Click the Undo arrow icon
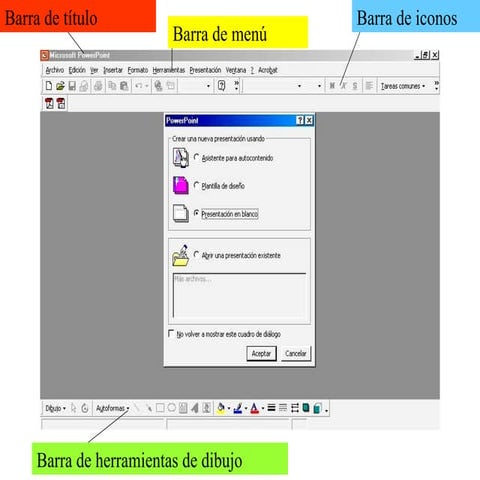The width and height of the screenshot is (480, 480). tap(139, 86)
